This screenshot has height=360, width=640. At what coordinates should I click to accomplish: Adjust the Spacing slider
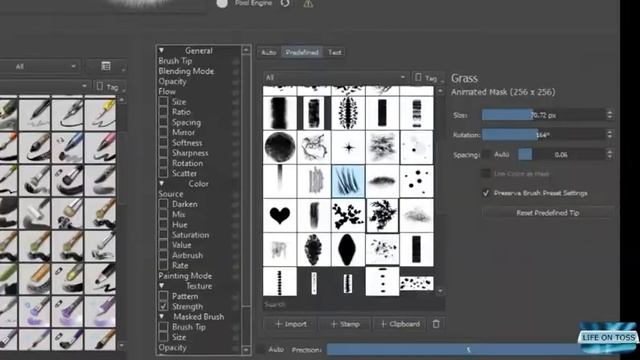click(x=562, y=154)
